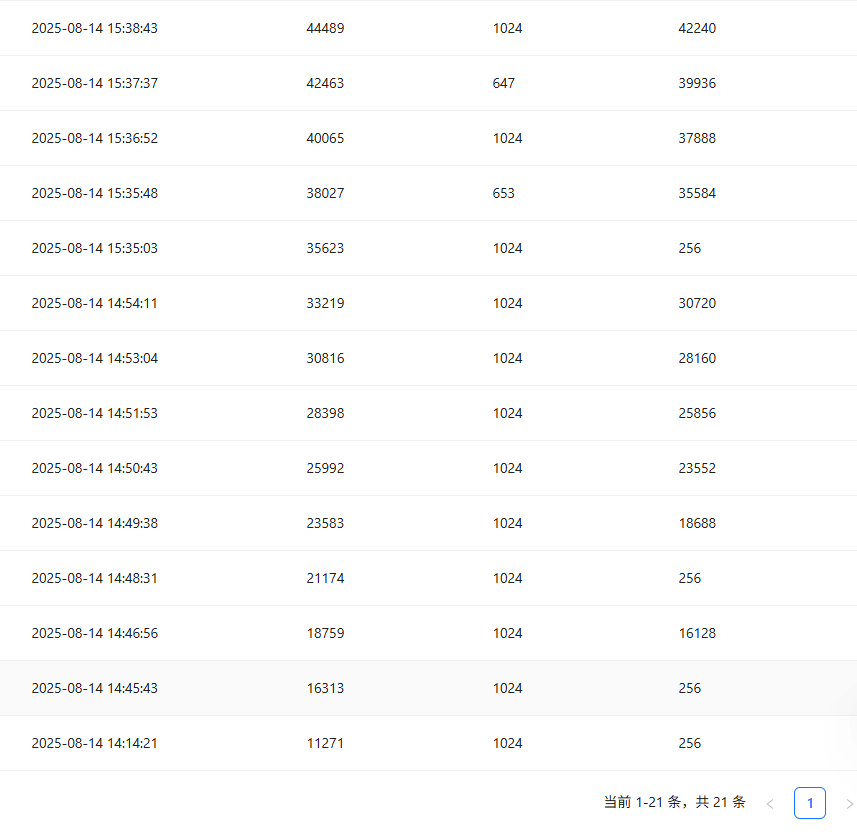Click the pagination total count text
The width and height of the screenshot is (857, 832).
[x=675, y=802]
